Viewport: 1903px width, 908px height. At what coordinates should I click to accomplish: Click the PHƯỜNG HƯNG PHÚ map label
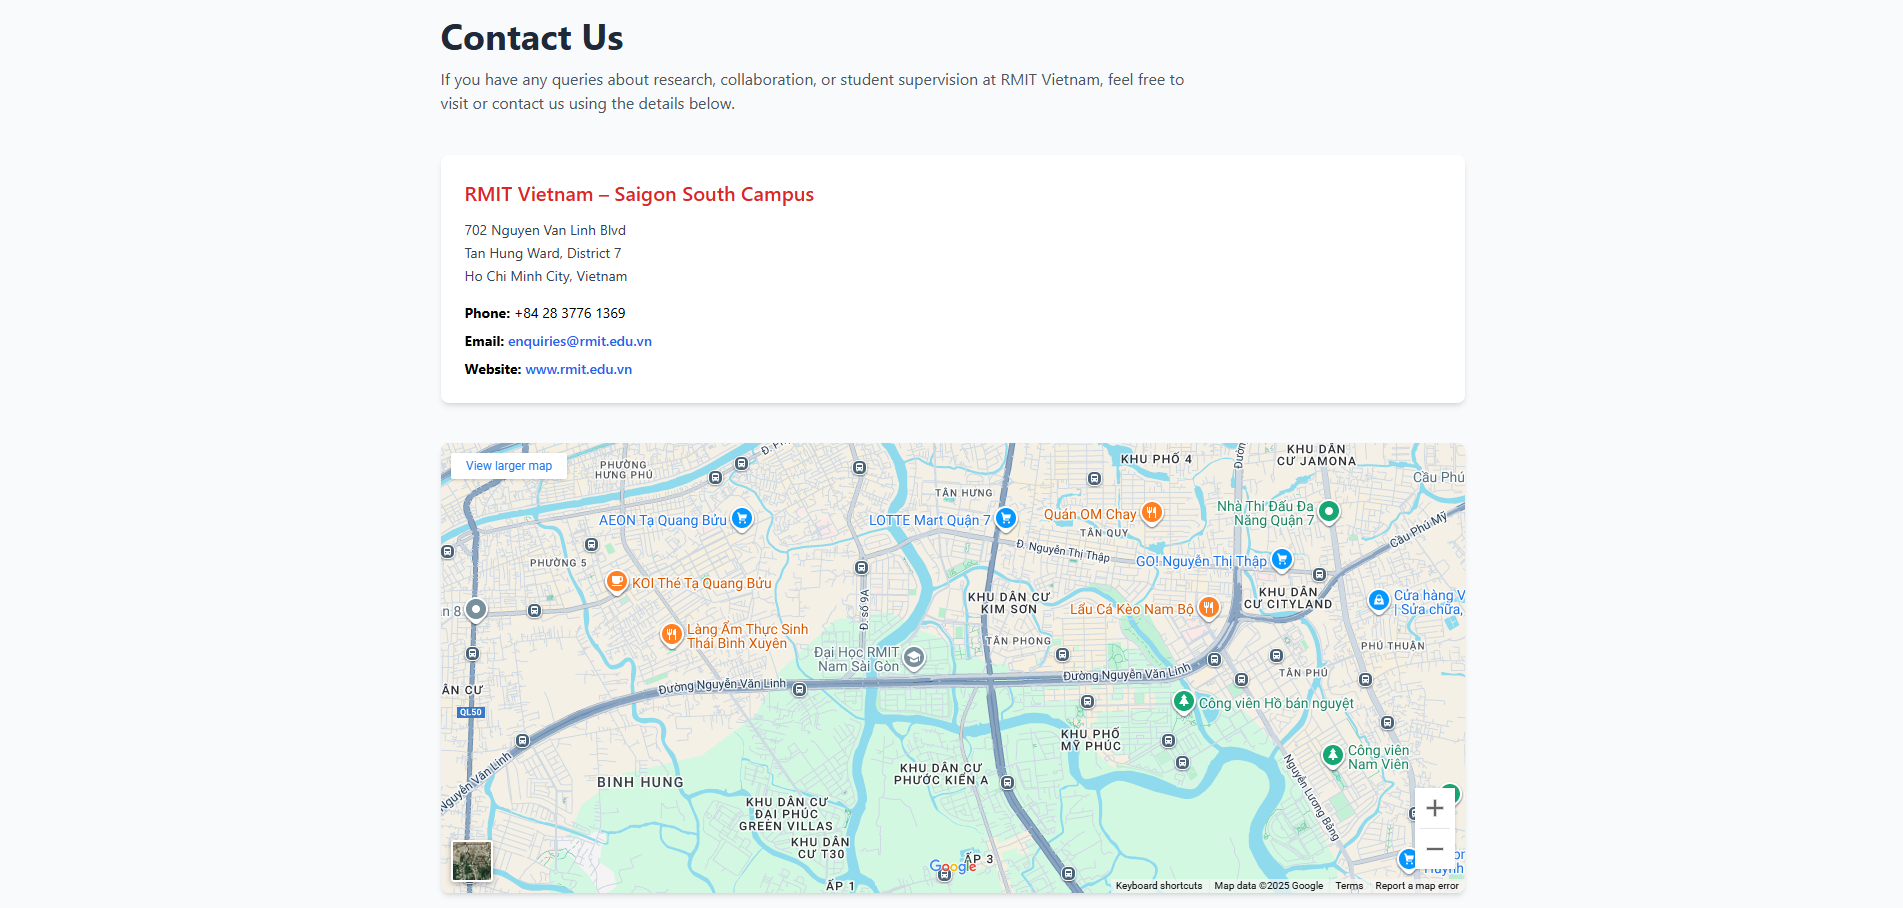[x=624, y=469]
